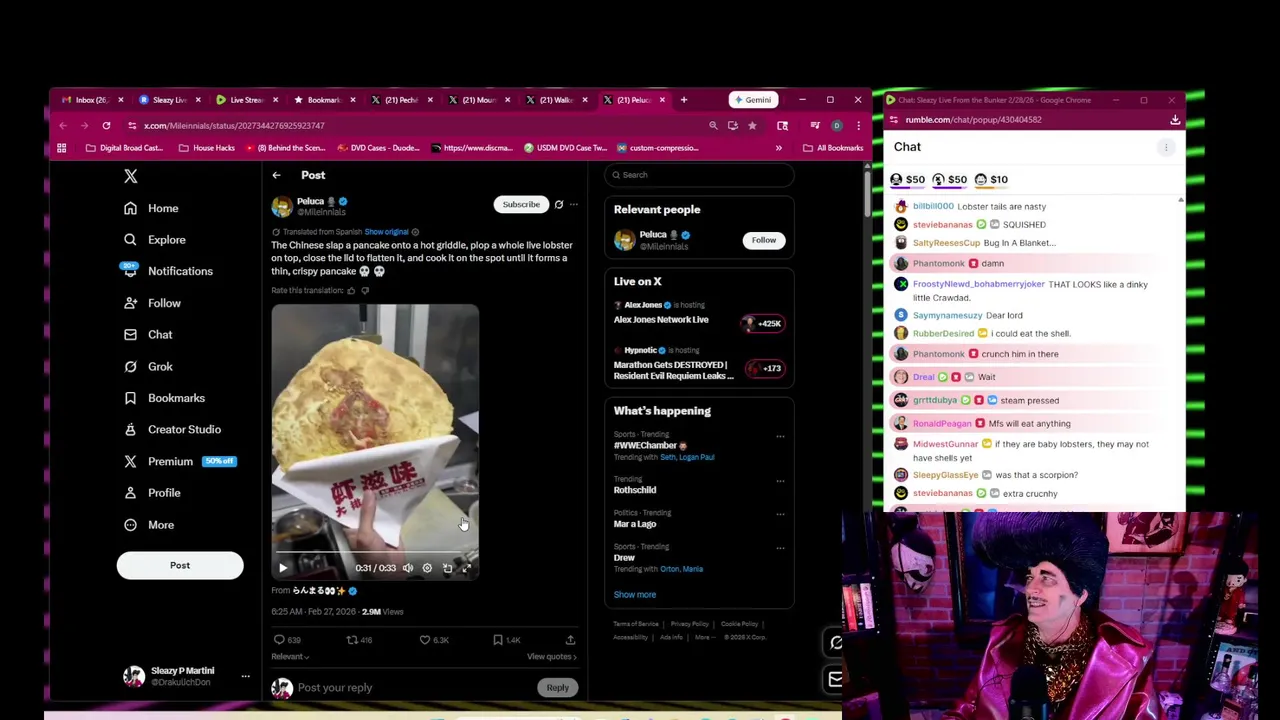Open Notifications in X sidebar
The image size is (1280, 720).
point(167,271)
